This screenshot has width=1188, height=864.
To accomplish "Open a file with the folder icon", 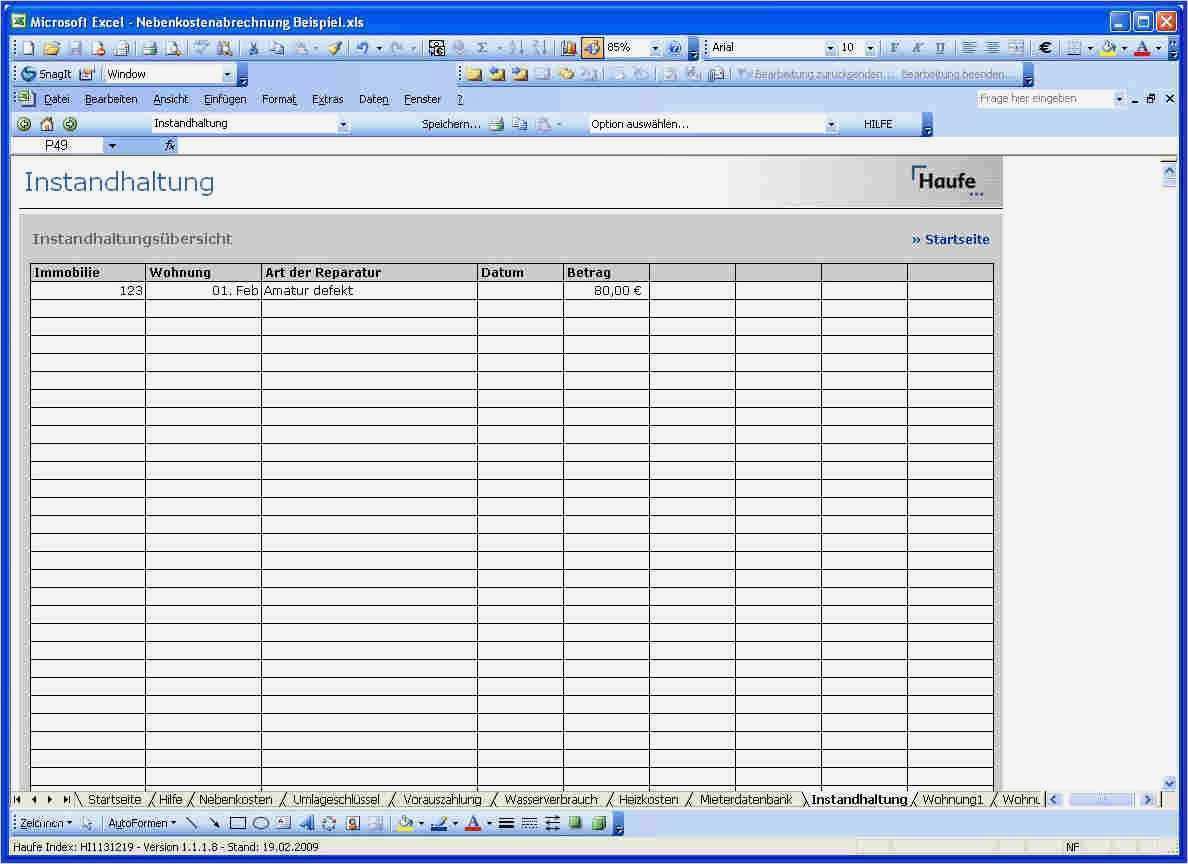I will coord(52,49).
